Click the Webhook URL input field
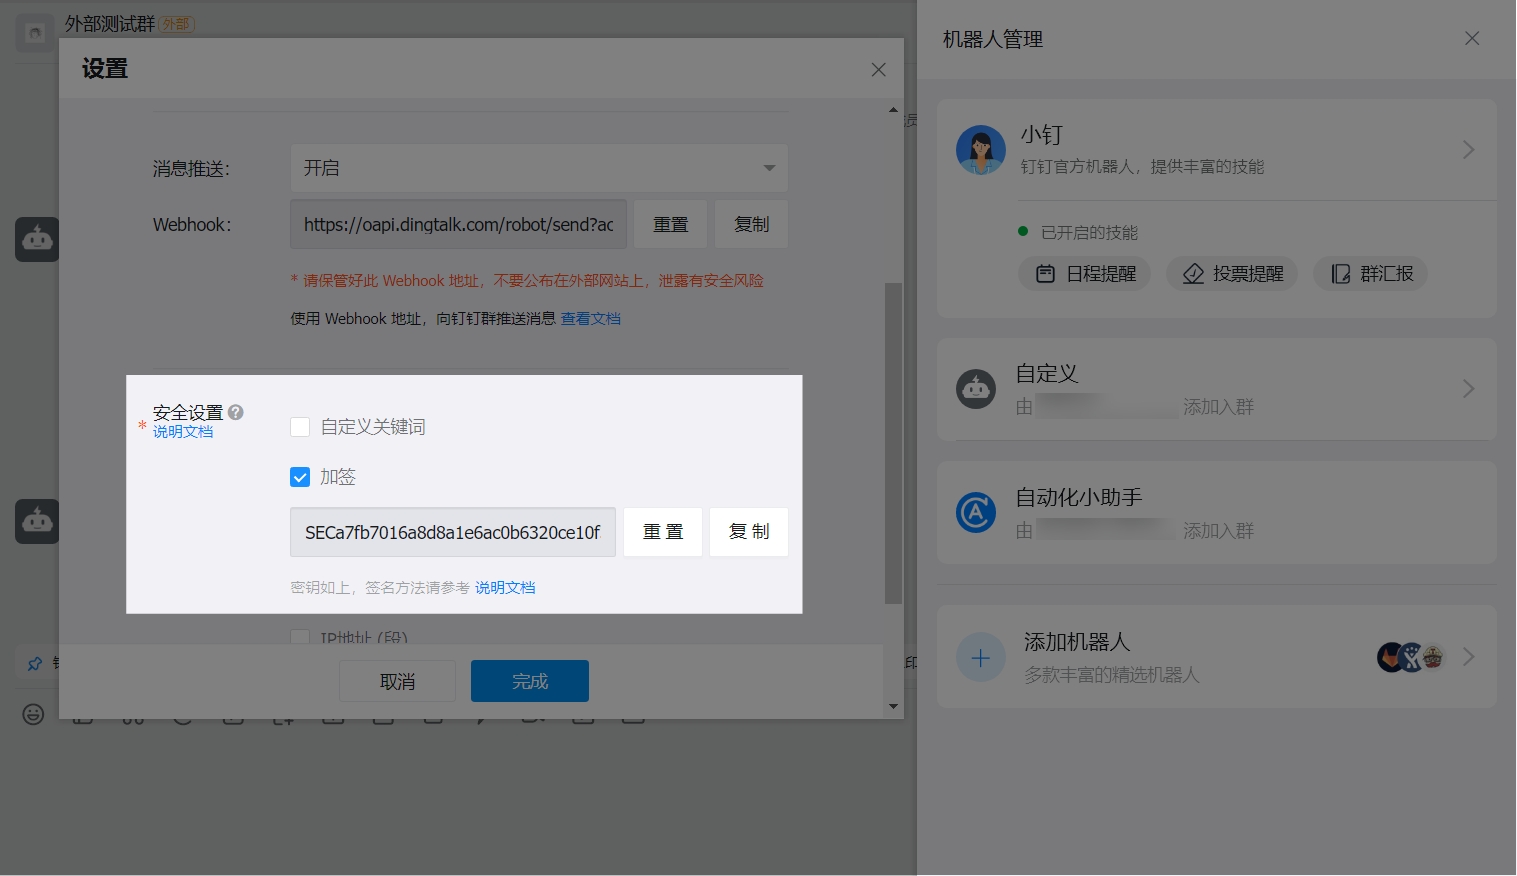Viewport: 1517px width, 876px height. point(458,225)
